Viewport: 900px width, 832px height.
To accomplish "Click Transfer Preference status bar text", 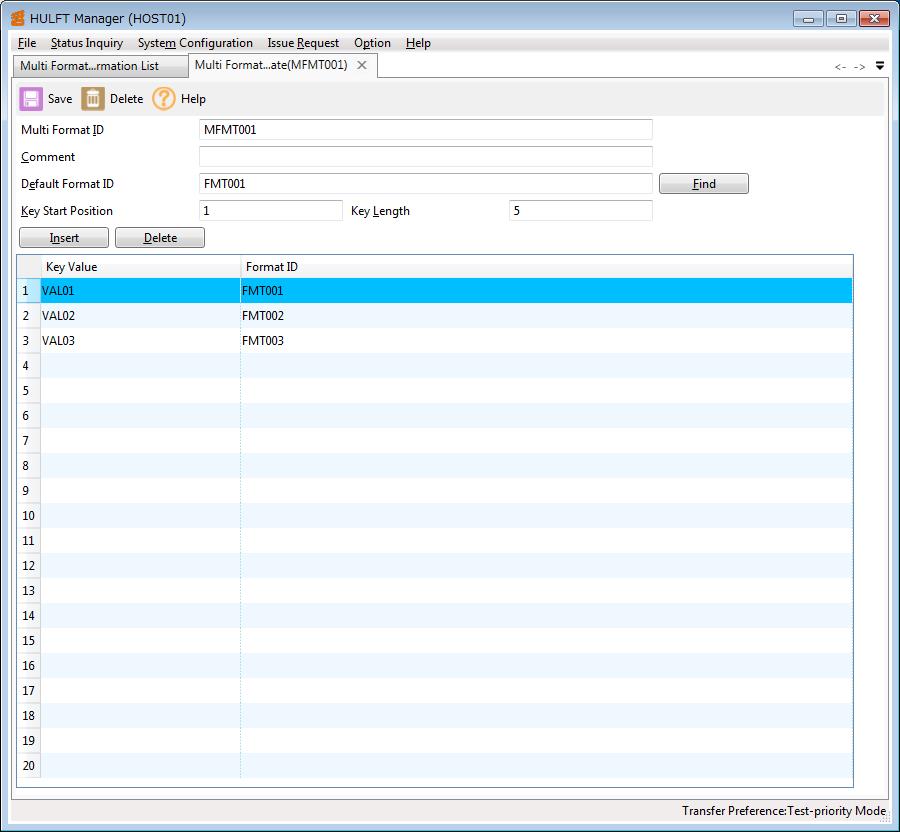I will tap(783, 811).
